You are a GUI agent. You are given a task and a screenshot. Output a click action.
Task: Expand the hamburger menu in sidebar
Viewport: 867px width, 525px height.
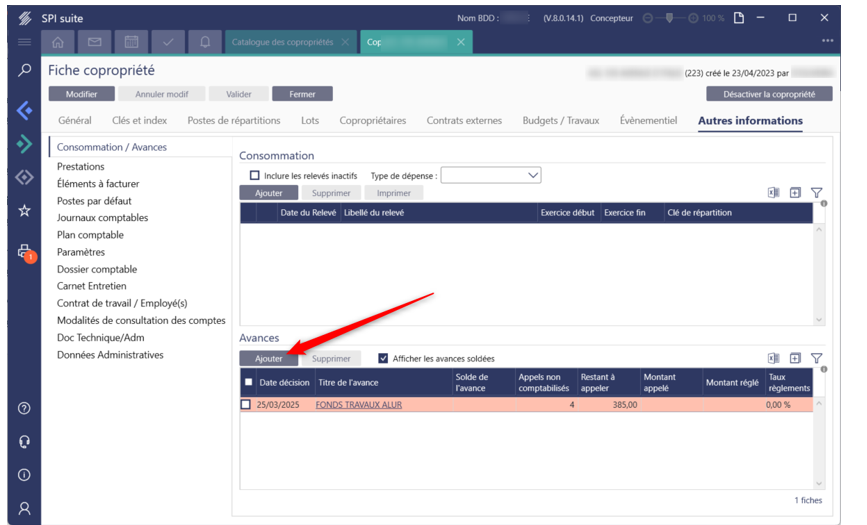tap(24, 42)
